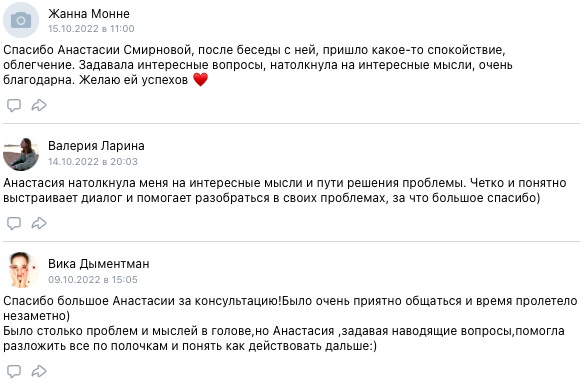Click the timestamp 09.10.2022 в 15:05
585x383 pixels.
[x=93, y=279]
